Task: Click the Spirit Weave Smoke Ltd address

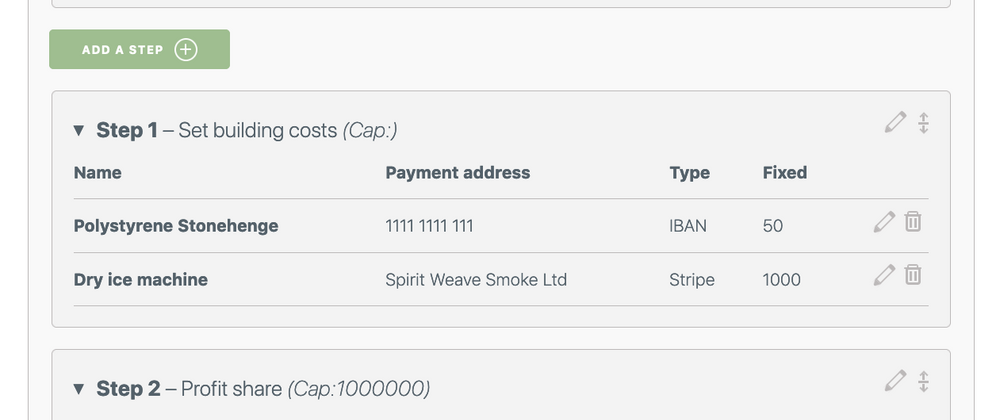Action: [476, 279]
